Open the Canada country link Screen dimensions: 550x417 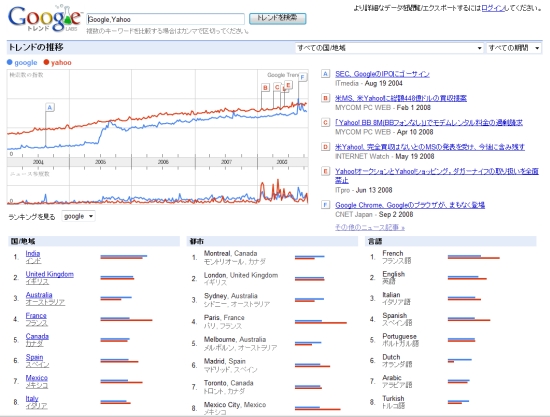pos(37,336)
